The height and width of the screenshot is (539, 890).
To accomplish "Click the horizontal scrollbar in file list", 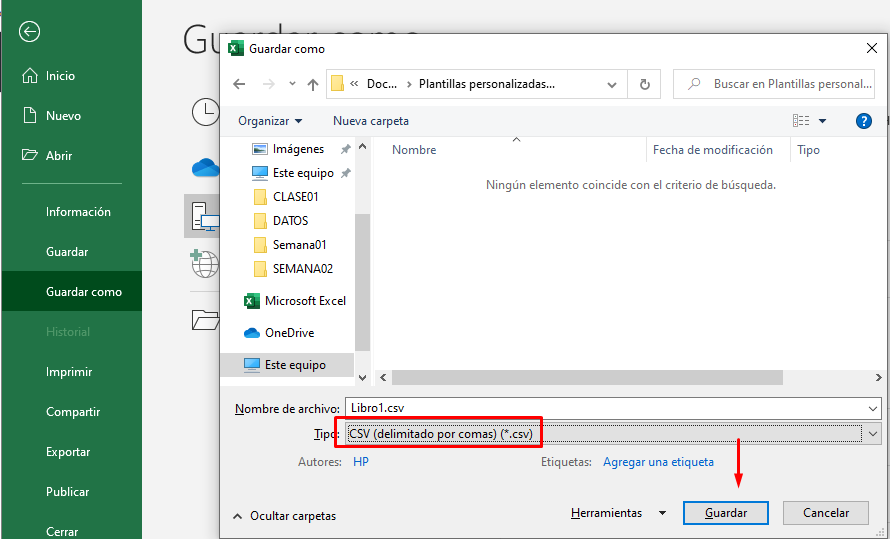I will [586, 378].
